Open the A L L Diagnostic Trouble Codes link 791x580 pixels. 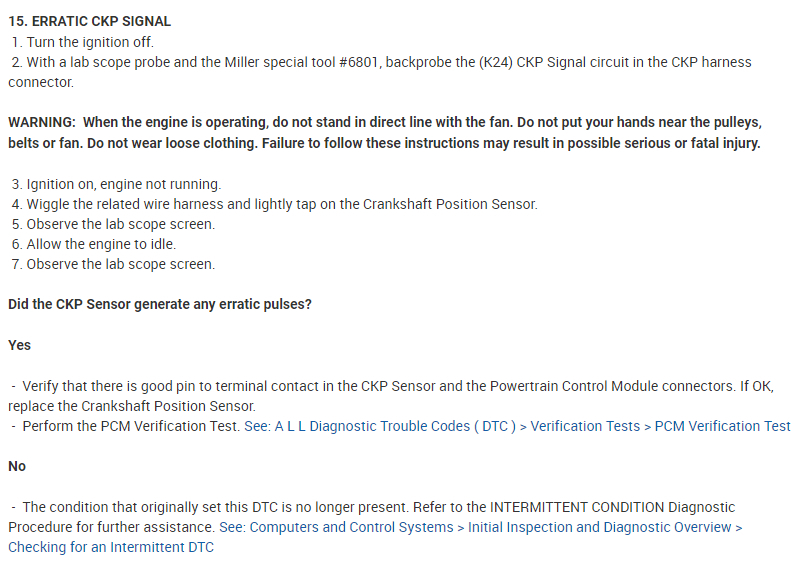tap(380, 426)
